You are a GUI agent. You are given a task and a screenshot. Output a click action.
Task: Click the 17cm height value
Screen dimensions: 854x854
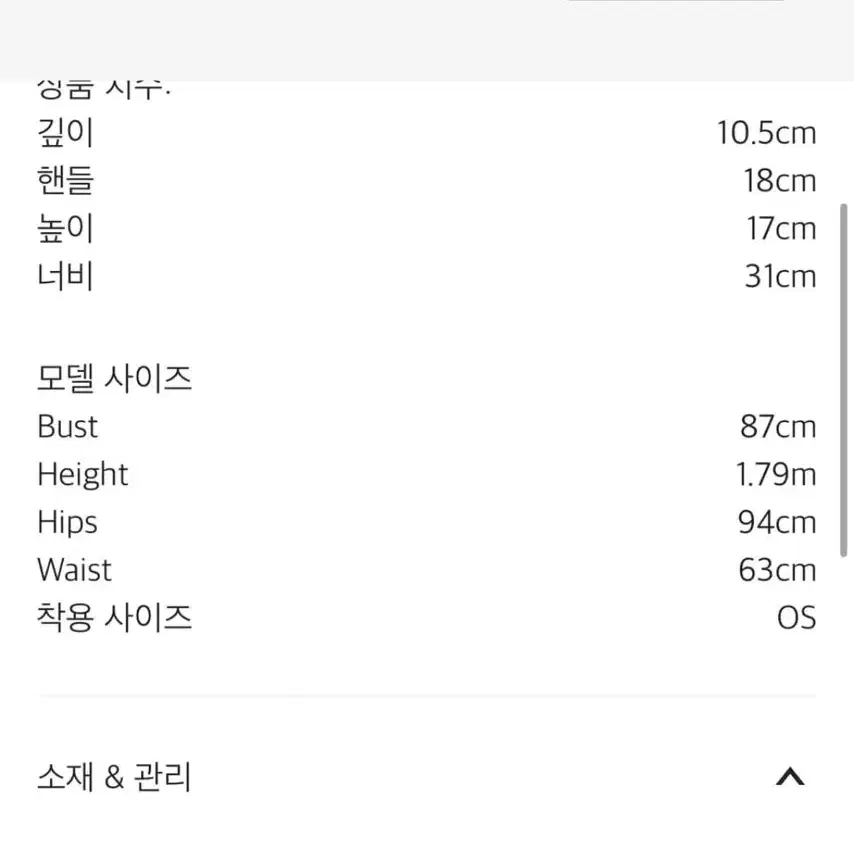(781, 228)
